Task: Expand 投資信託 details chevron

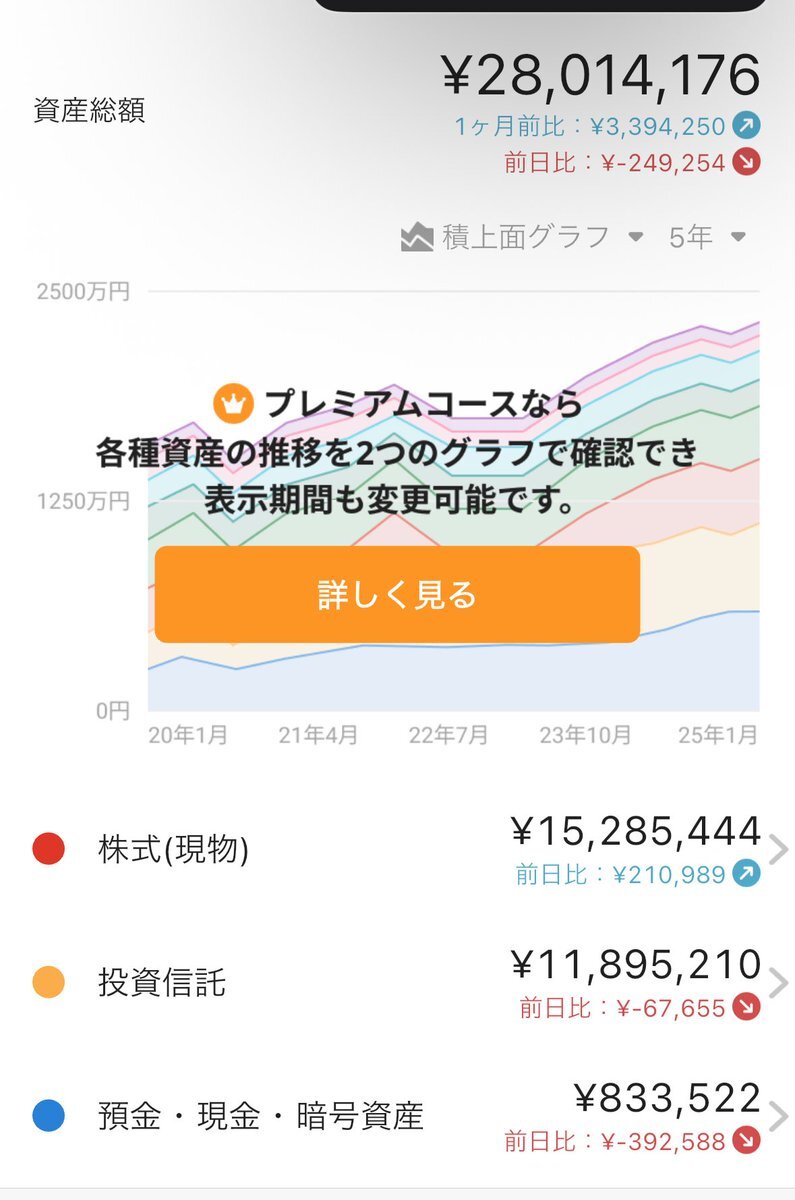Action: pos(779,983)
